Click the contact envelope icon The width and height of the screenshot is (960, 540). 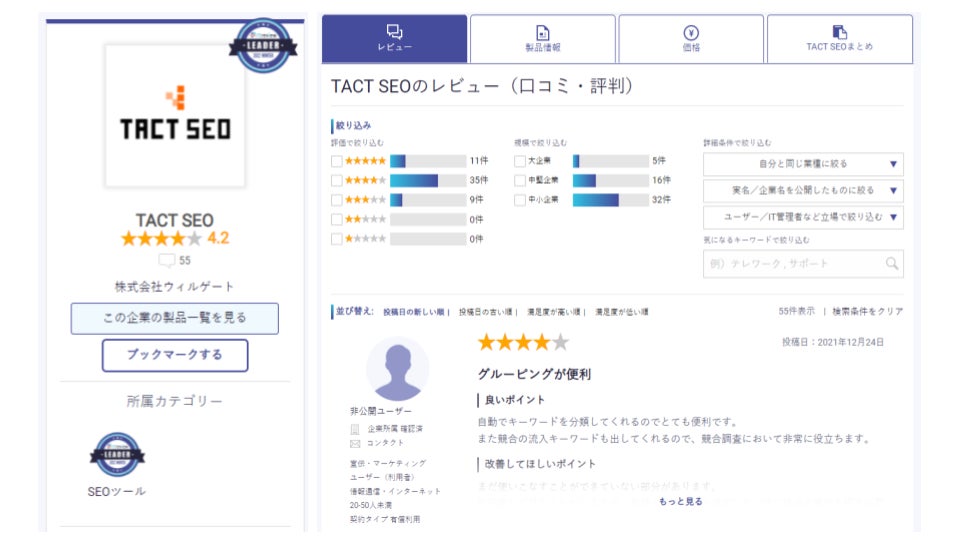coord(355,443)
